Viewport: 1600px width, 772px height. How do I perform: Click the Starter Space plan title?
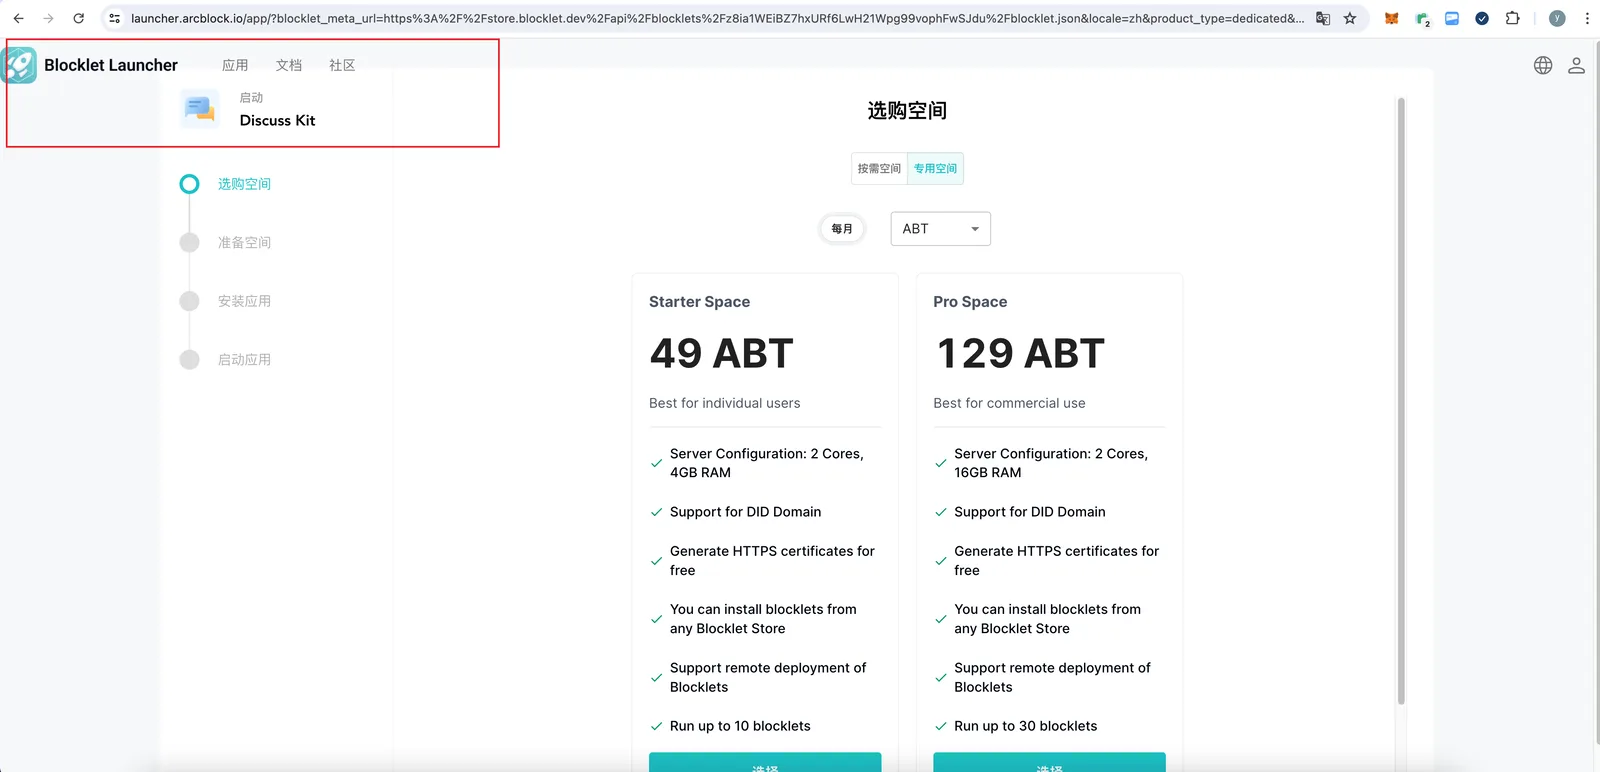click(699, 302)
